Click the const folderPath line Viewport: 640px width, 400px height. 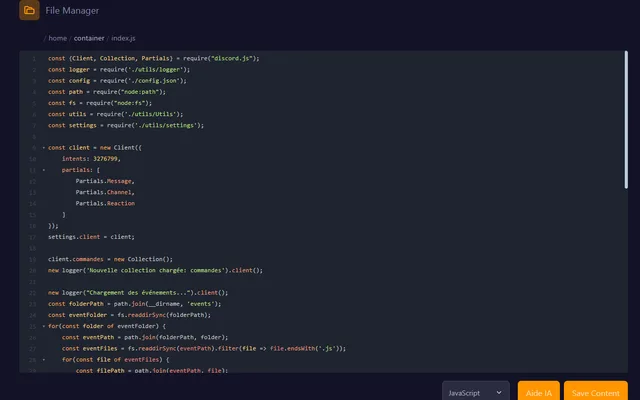click(134, 304)
